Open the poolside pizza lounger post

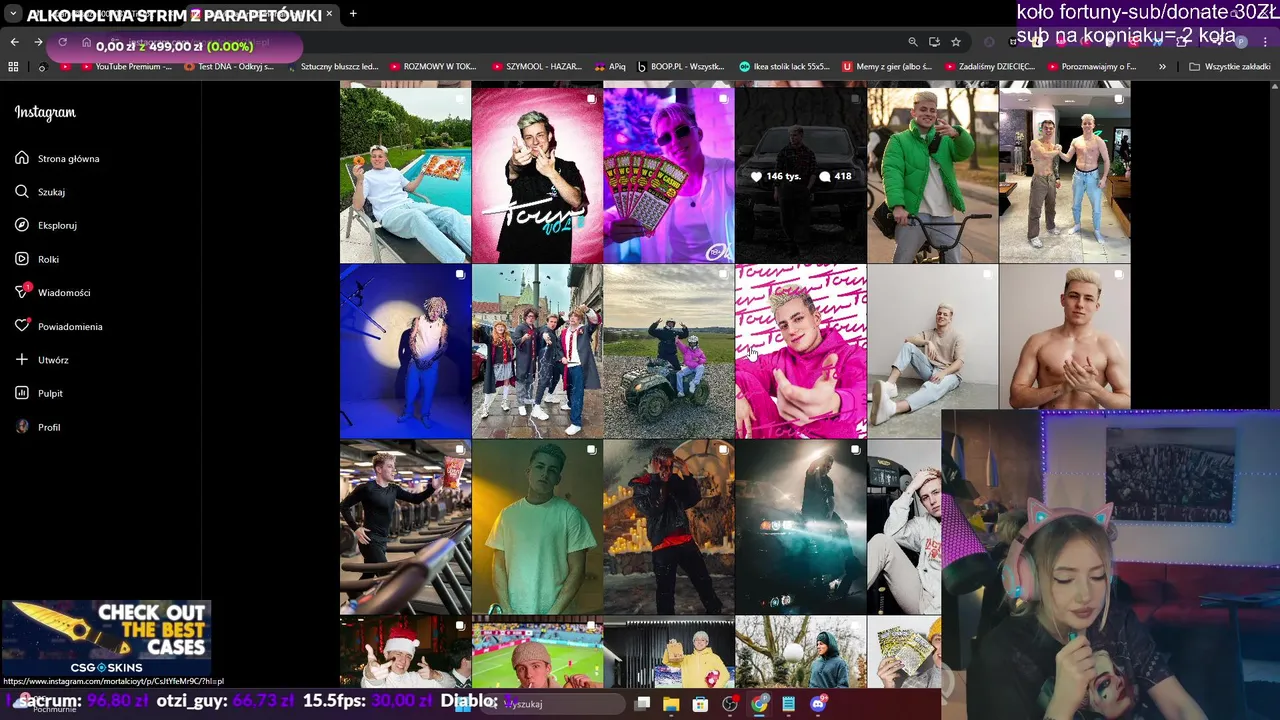click(405, 175)
